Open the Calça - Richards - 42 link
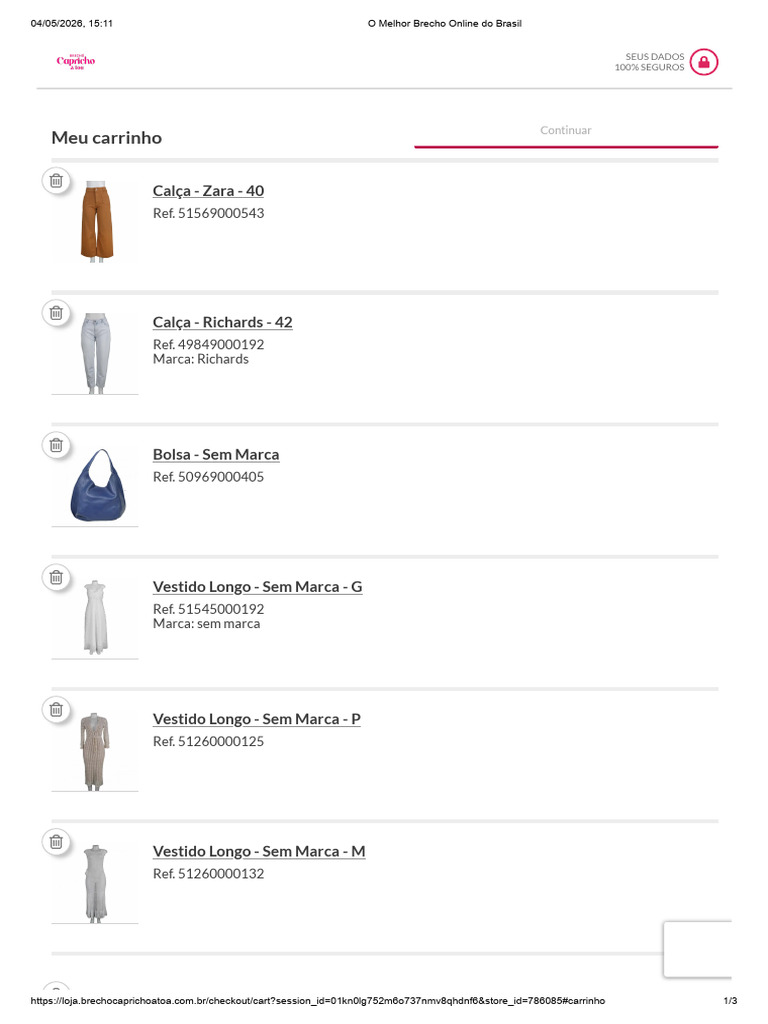The width and height of the screenshot is (768, 1024). [x=223, y=322]
